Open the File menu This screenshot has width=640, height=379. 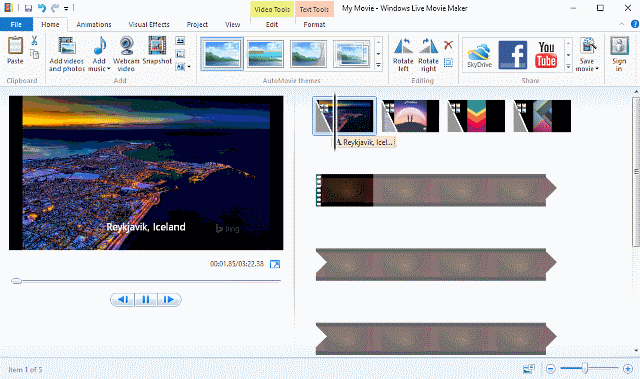[16, 24]
